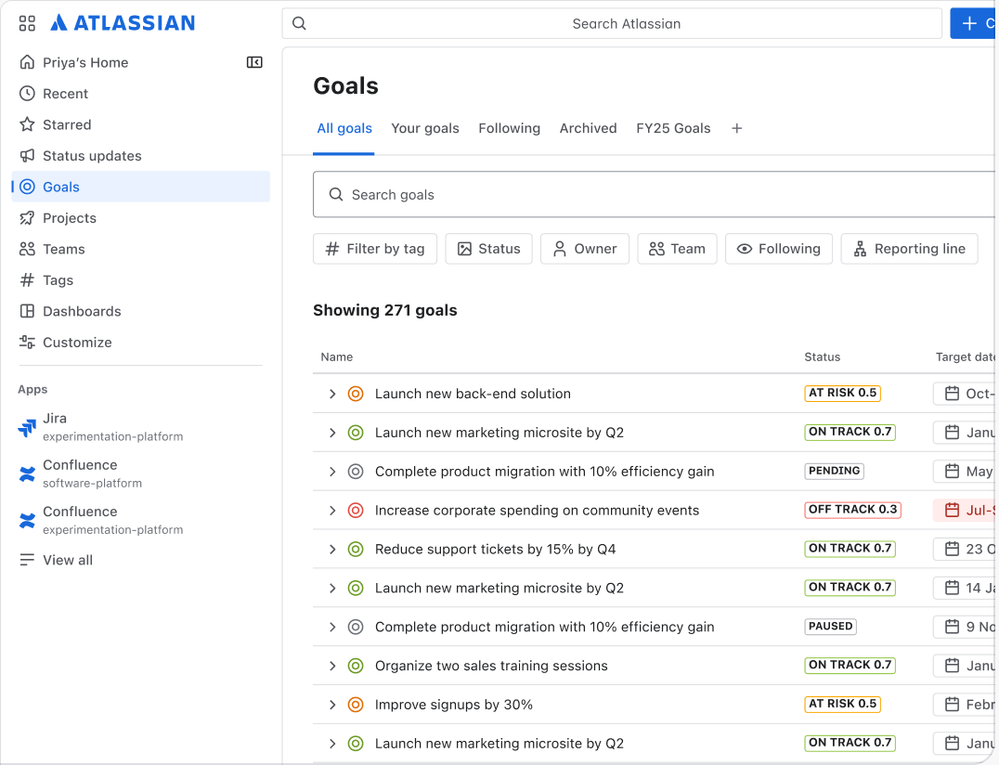999x765 pixels.
Task: Click orange goal icon for Launch new back-end solution
Action: (356, 394)
